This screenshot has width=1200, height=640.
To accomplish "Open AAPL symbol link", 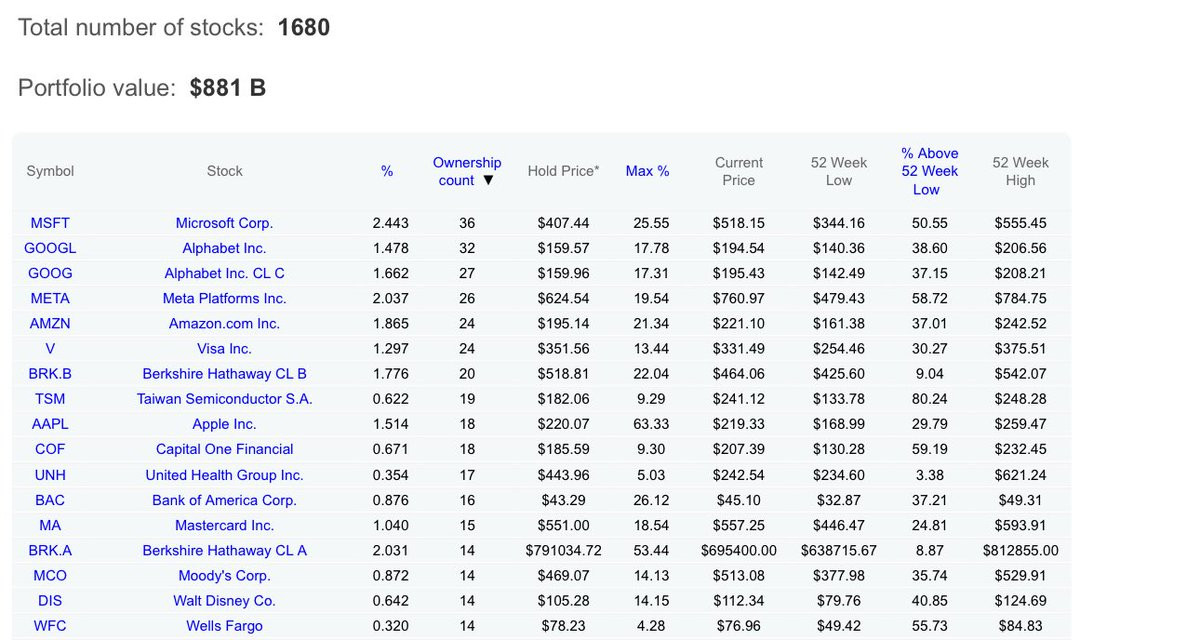I will (50, 424).
